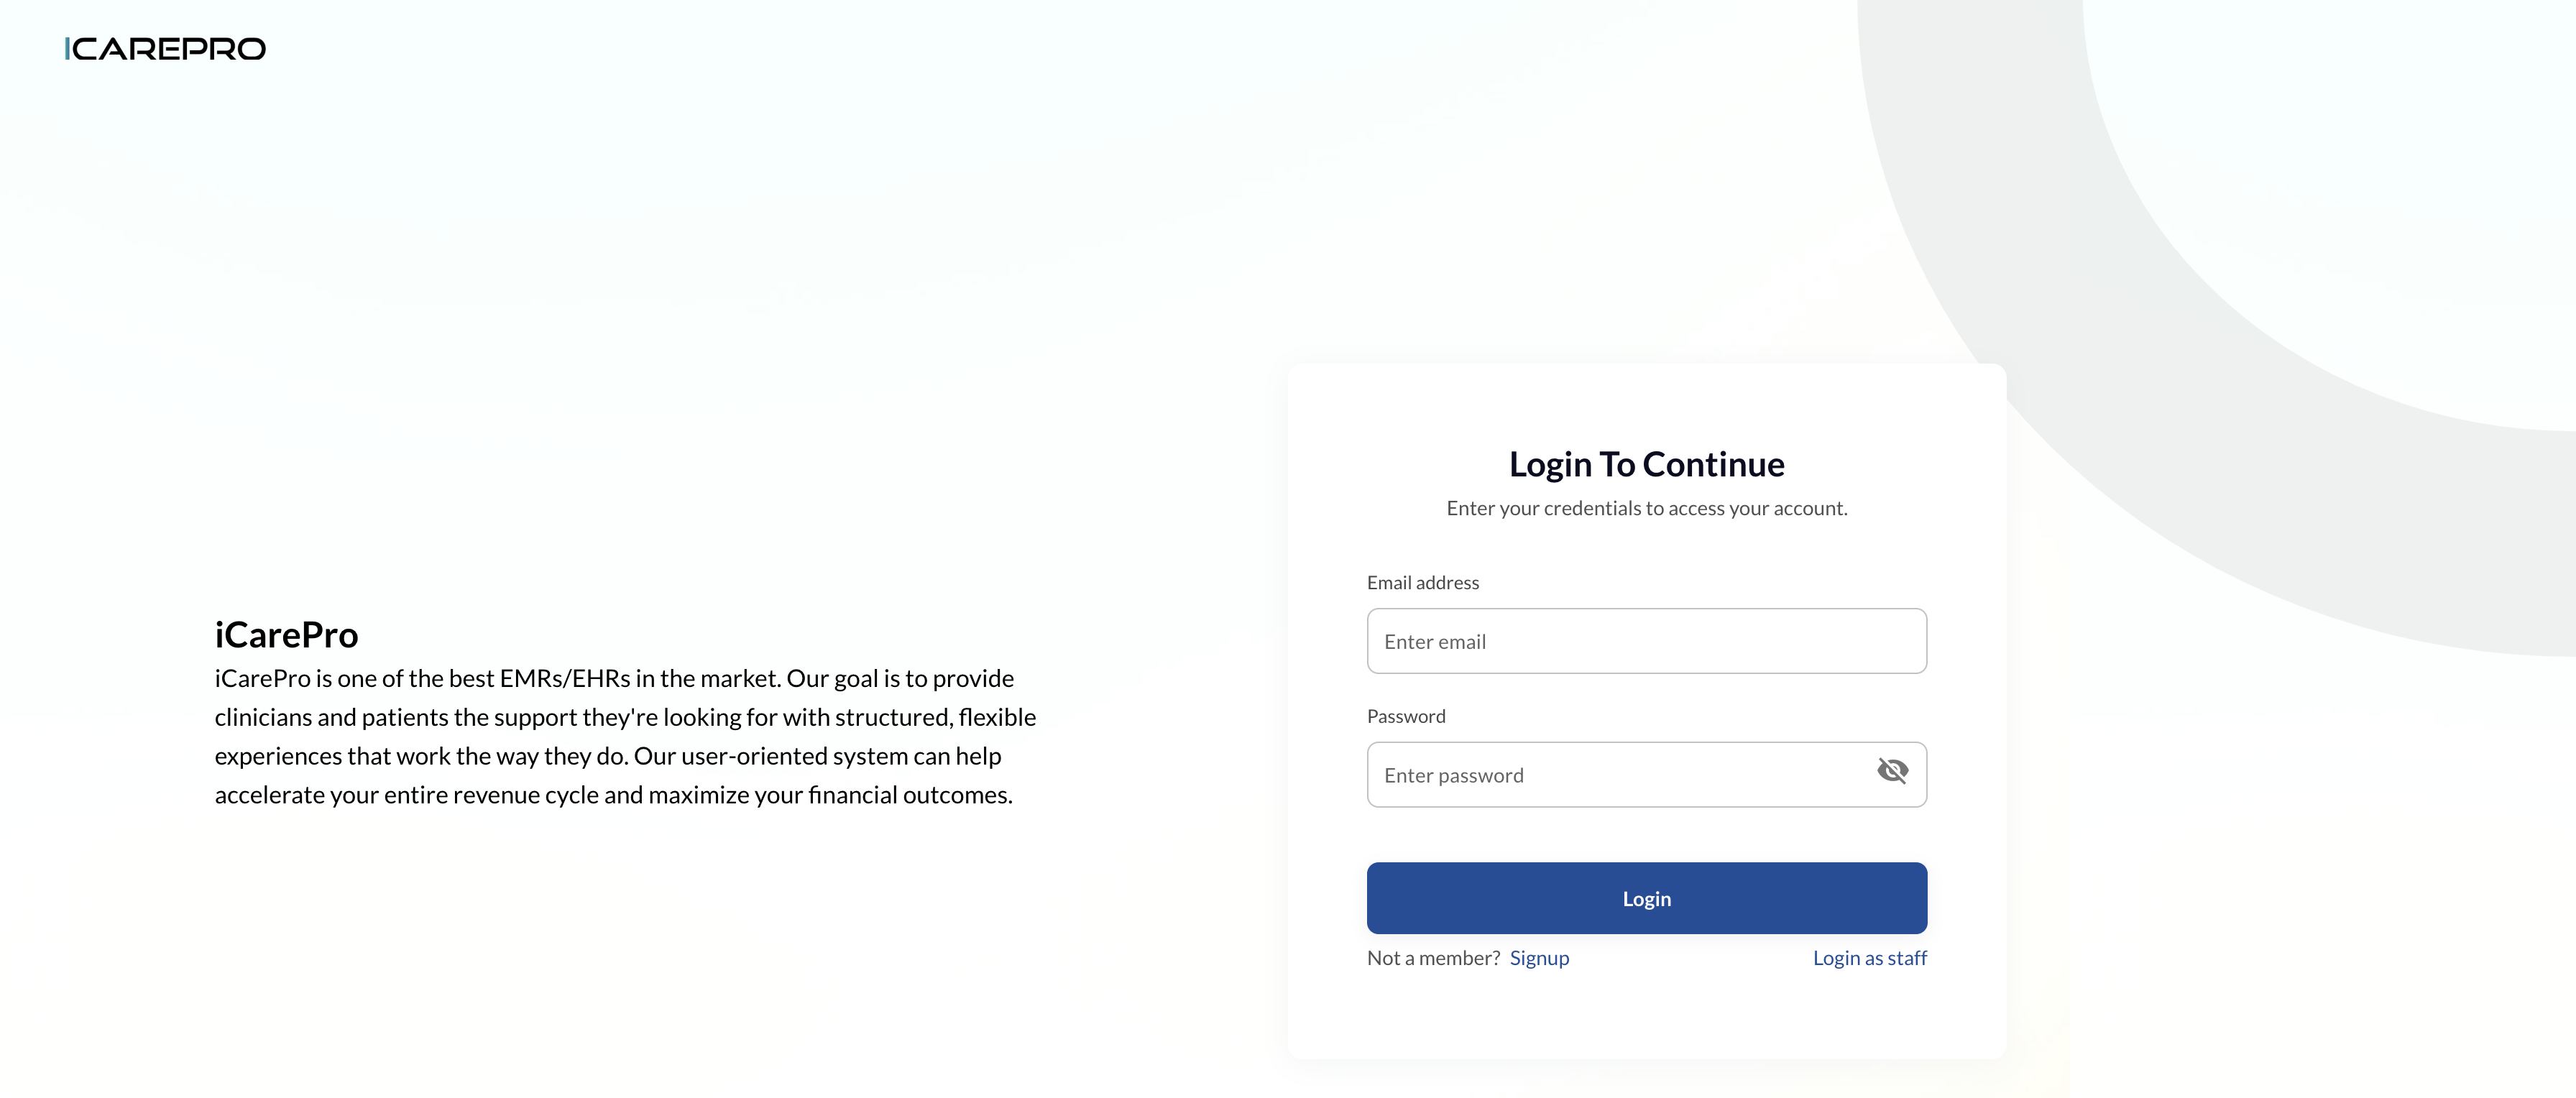Click the Password field label
This screenshot has height=1098, width=2576.
1406,716
